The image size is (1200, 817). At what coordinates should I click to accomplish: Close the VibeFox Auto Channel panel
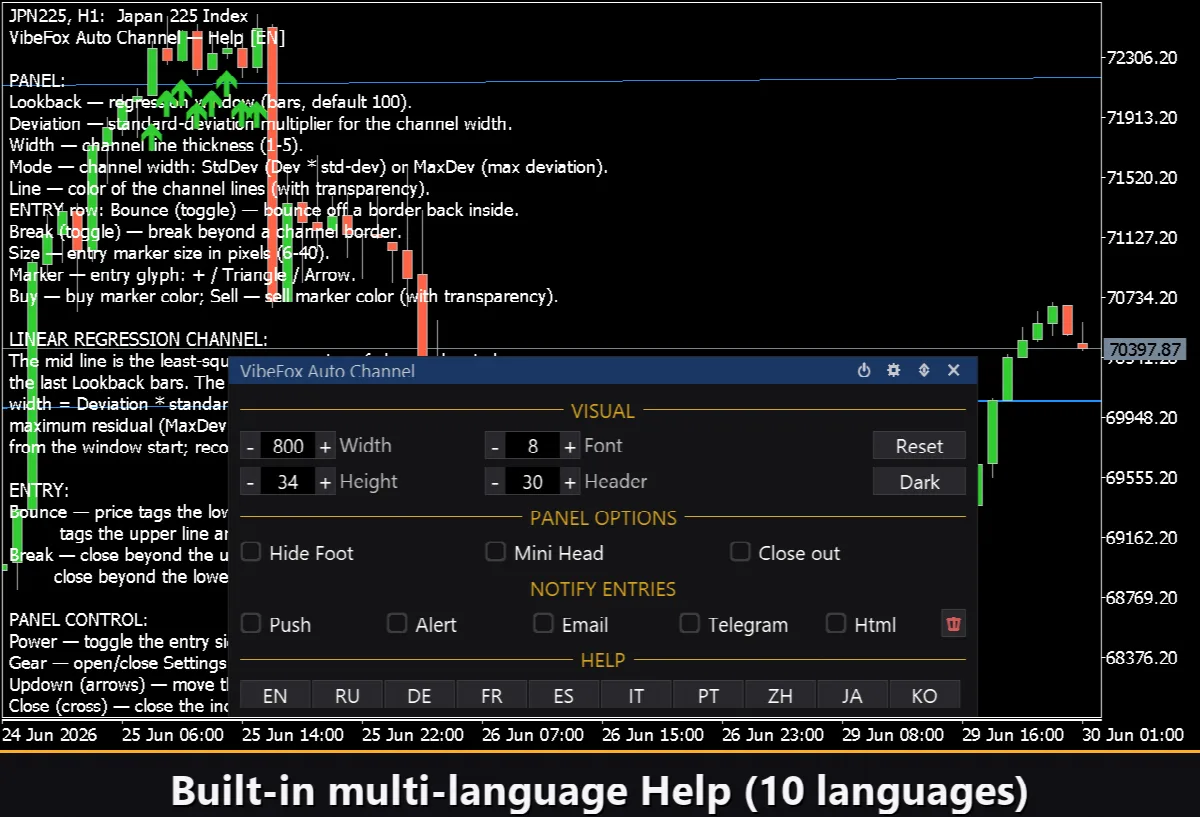click(x=954, y=371)
